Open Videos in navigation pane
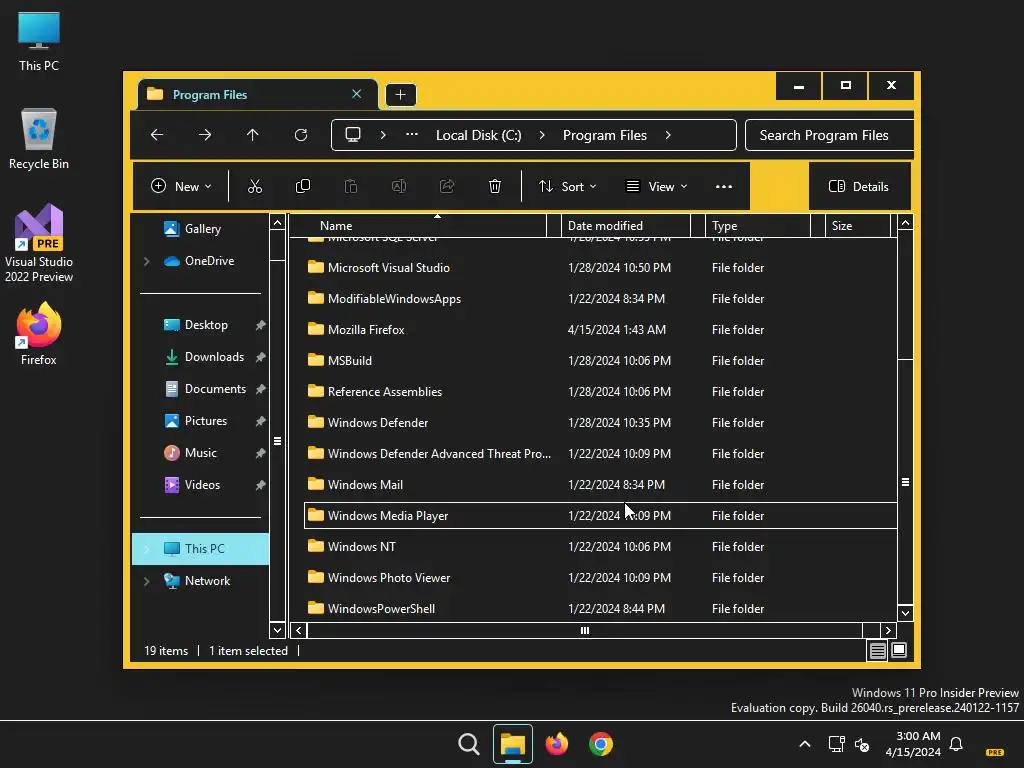Screen dimensions: 1024x768 200,485
